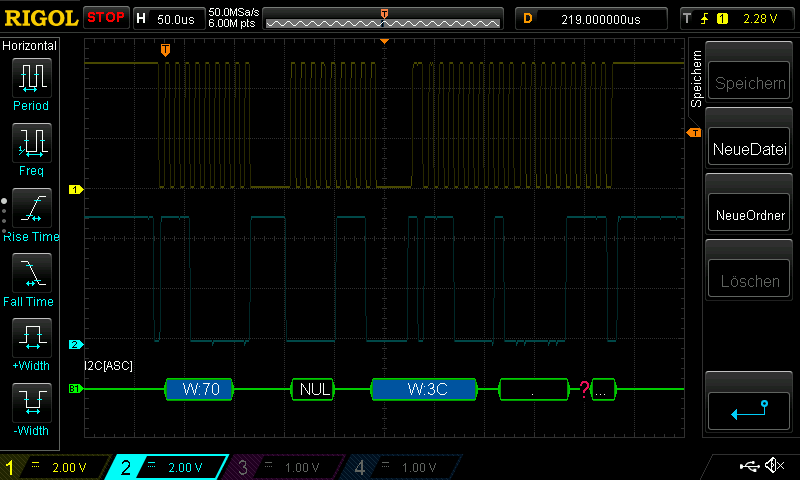Select disabled channel 3 status tab

[x=284, y=467]
